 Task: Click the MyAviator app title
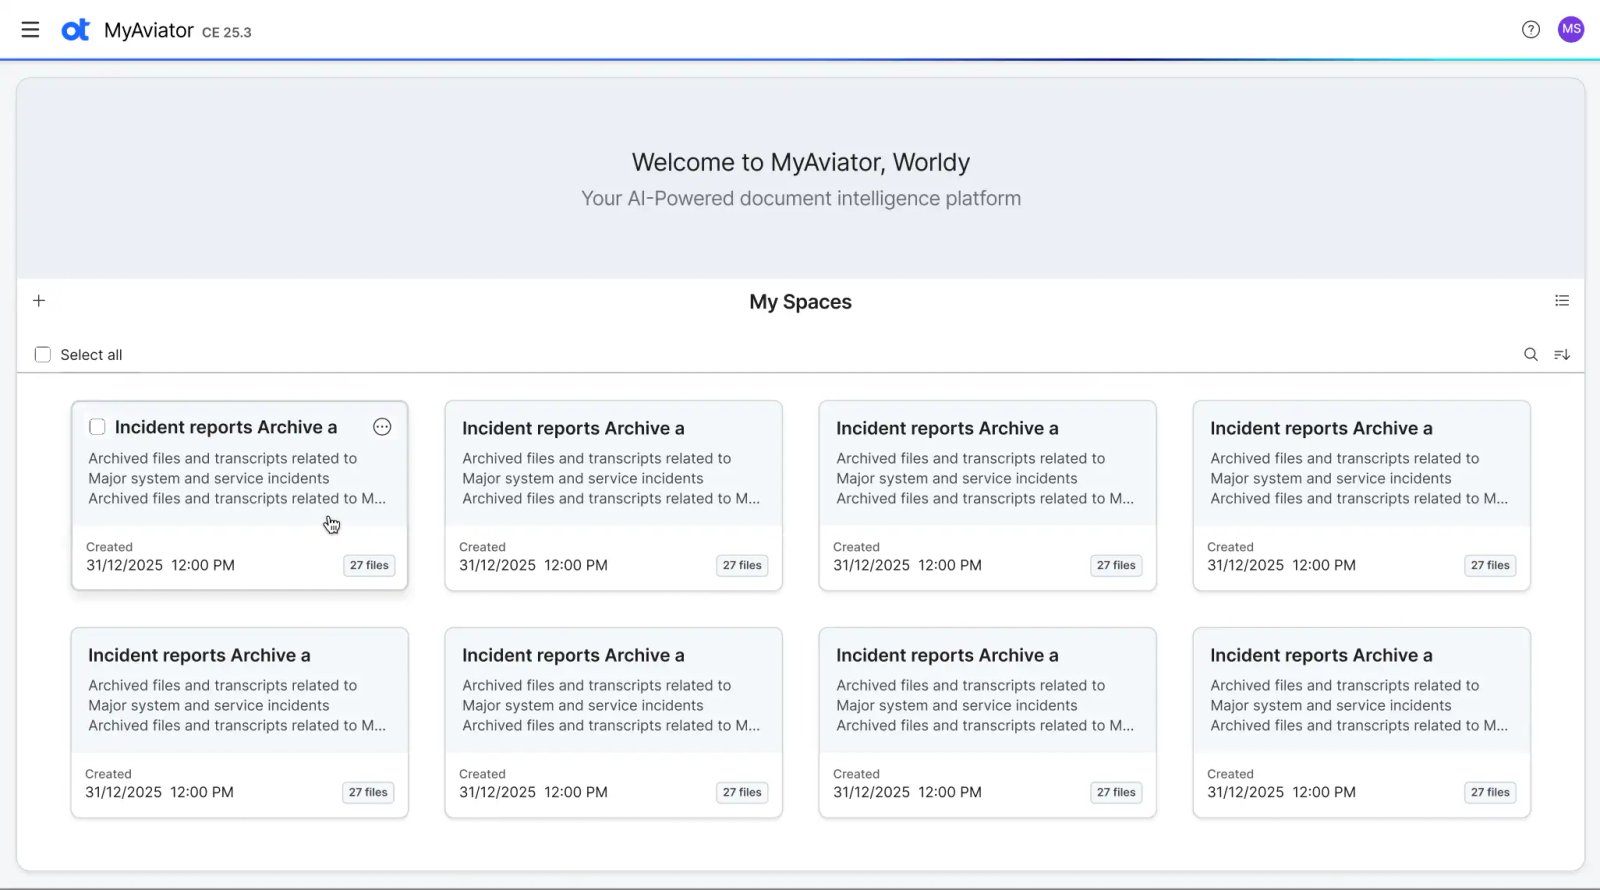click(148, 31)
